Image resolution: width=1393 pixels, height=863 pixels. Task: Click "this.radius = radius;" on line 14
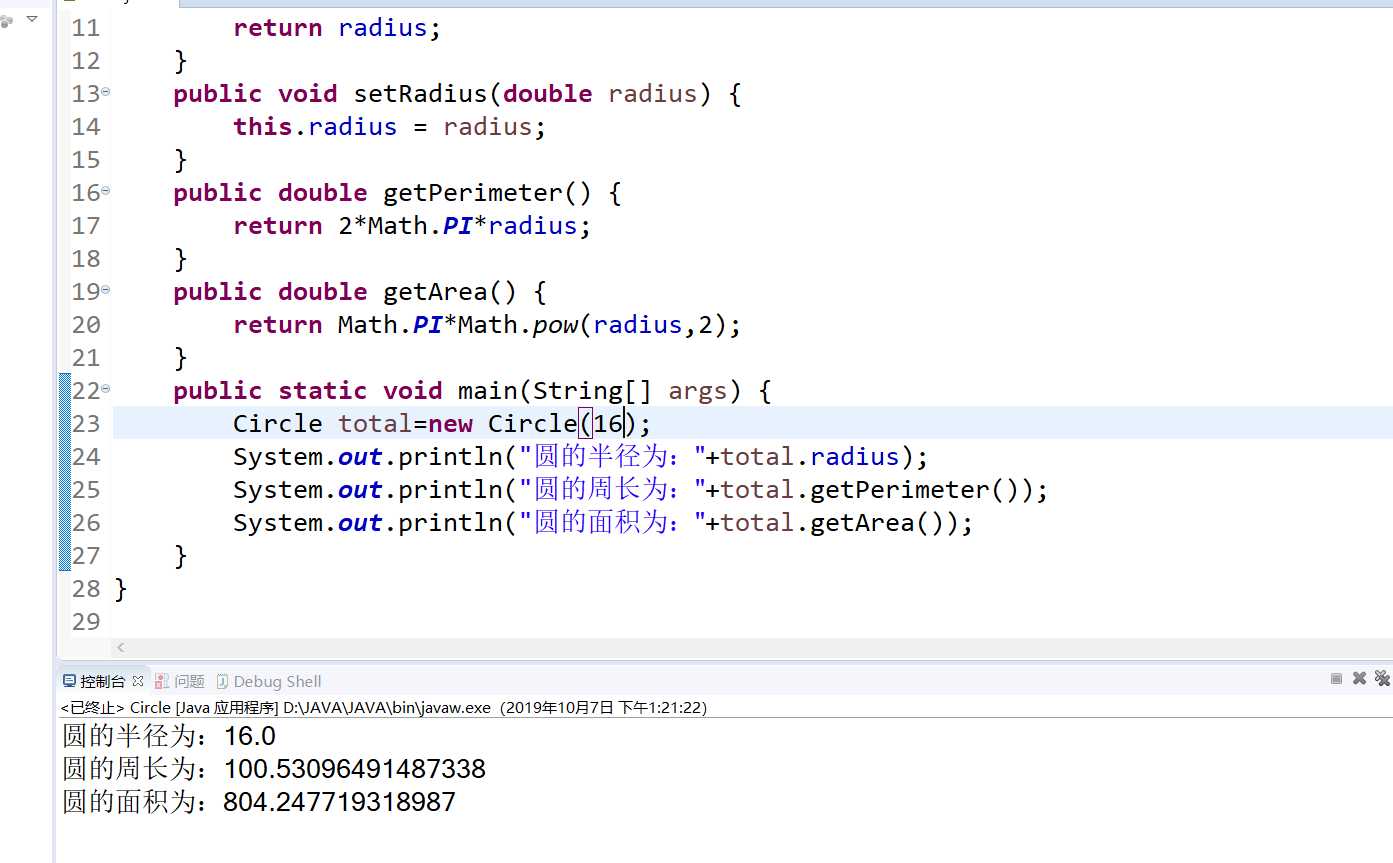(390, 126)
